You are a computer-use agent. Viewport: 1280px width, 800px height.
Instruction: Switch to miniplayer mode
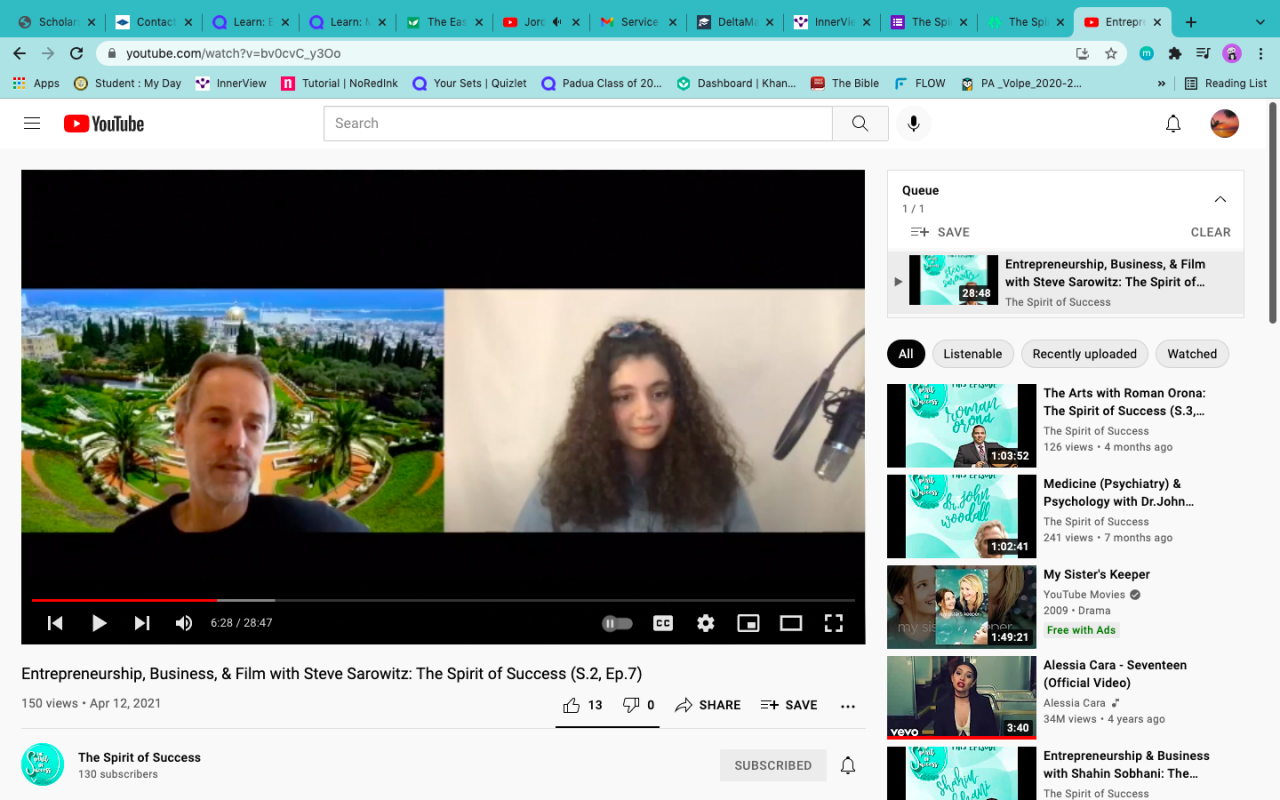tap(748, 623)
